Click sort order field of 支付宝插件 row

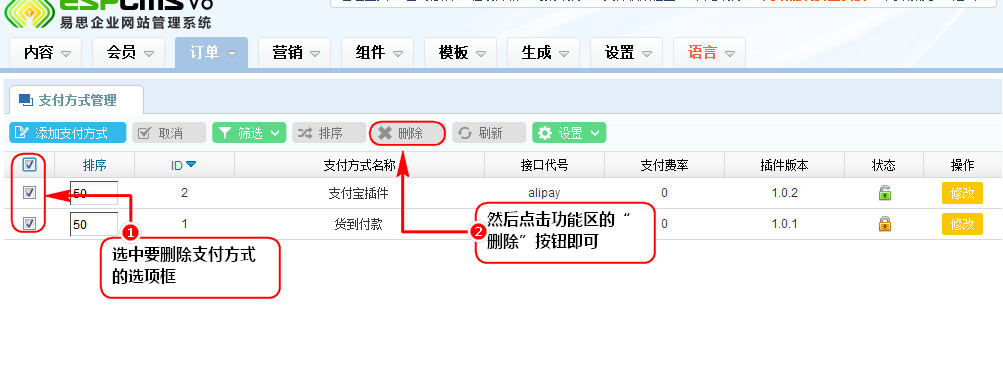tap(93, 193)
